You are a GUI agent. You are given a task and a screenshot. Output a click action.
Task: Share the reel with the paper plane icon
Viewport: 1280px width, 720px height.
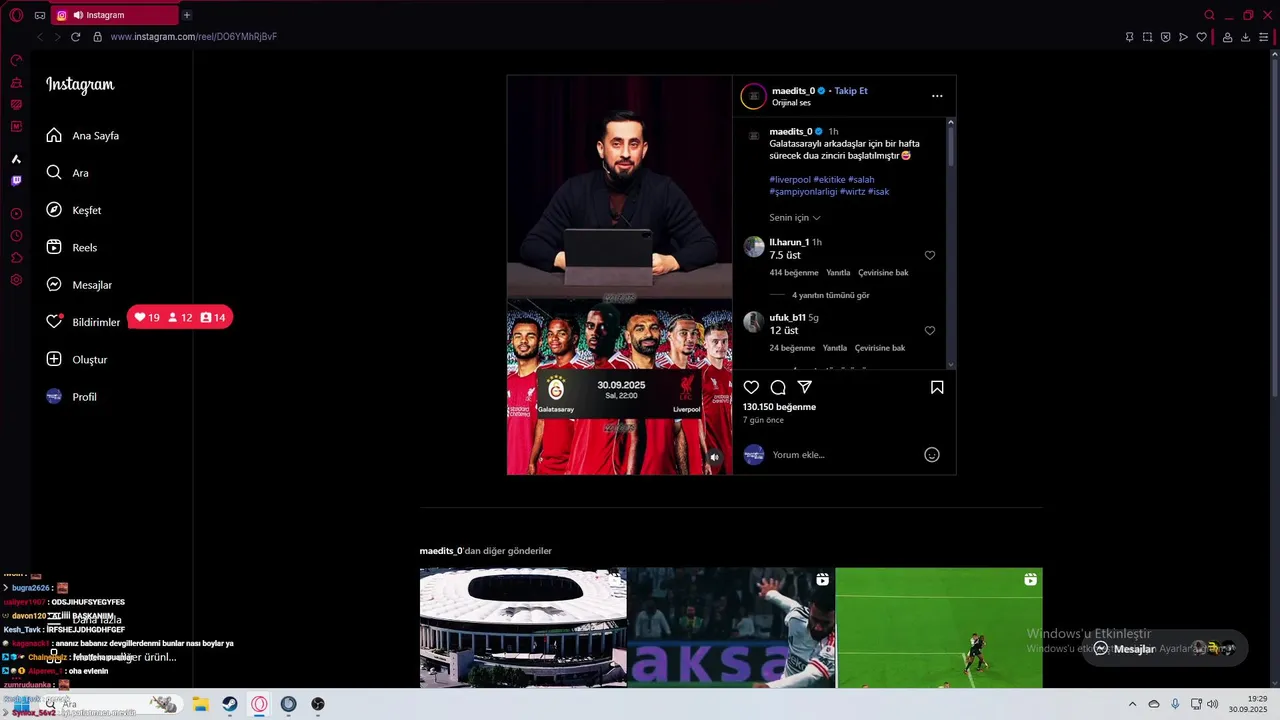pos(805,387)
